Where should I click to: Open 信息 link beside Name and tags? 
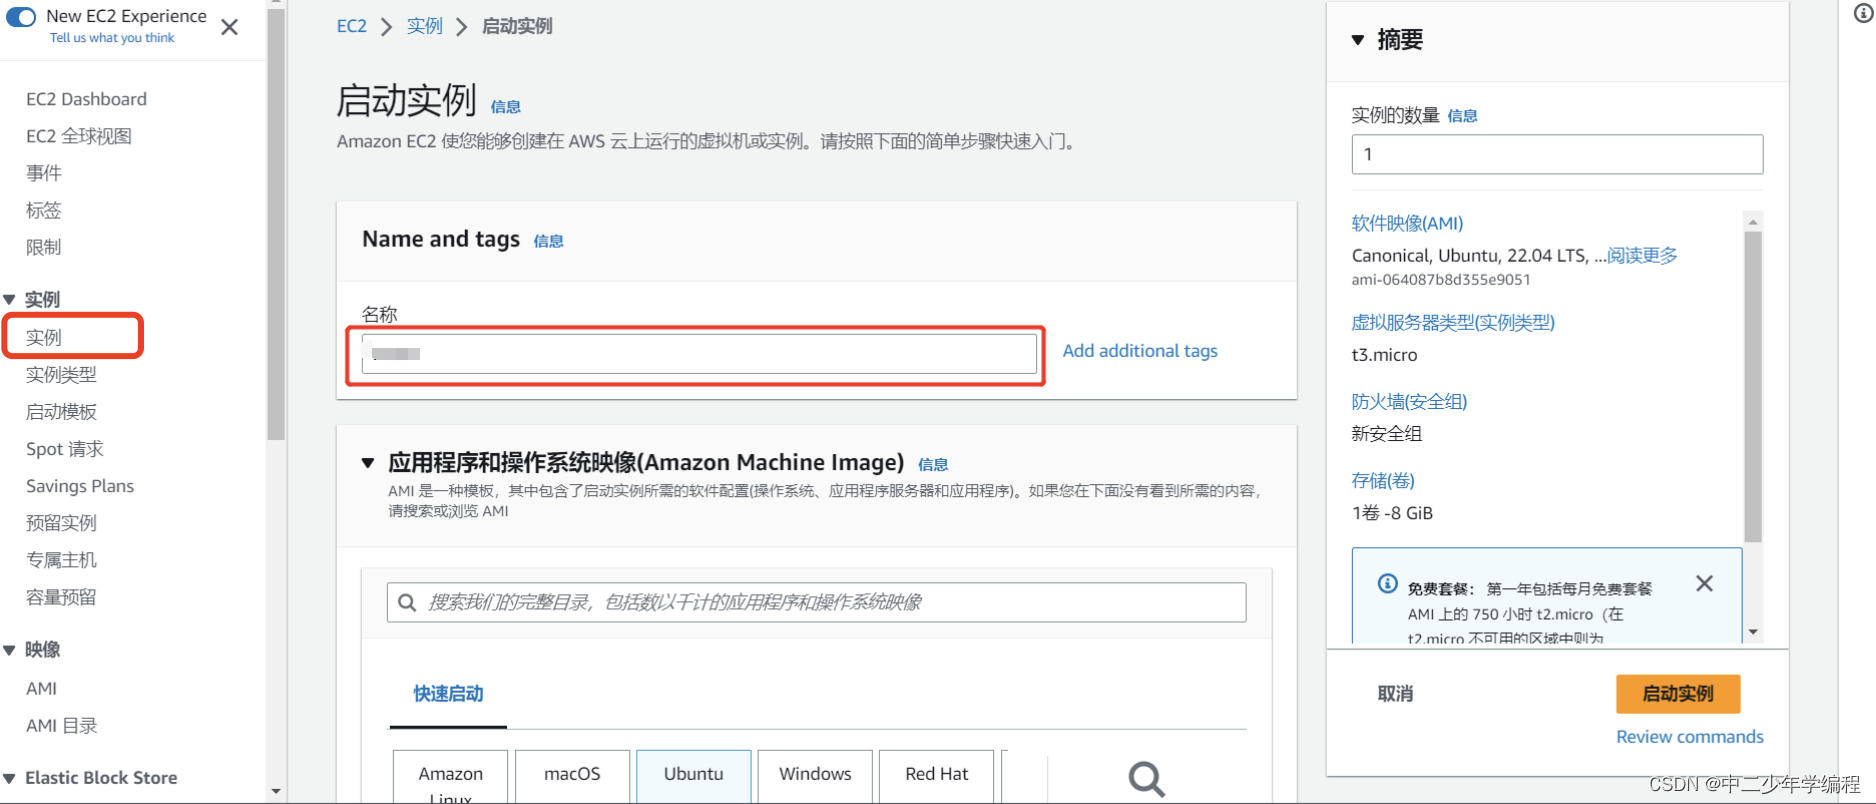549,241
